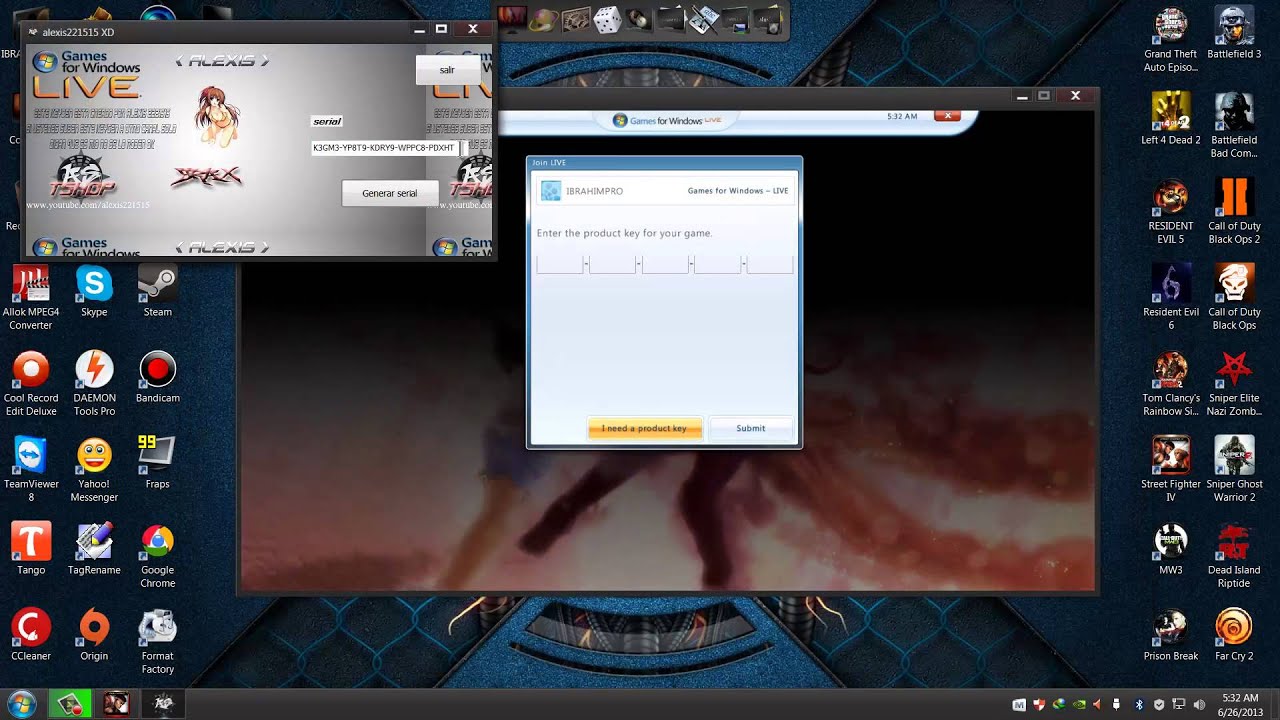Viewport: 1280px width, 720px height.
Task: Open the Skype desktop icon
Action: (x=94, y=284)
